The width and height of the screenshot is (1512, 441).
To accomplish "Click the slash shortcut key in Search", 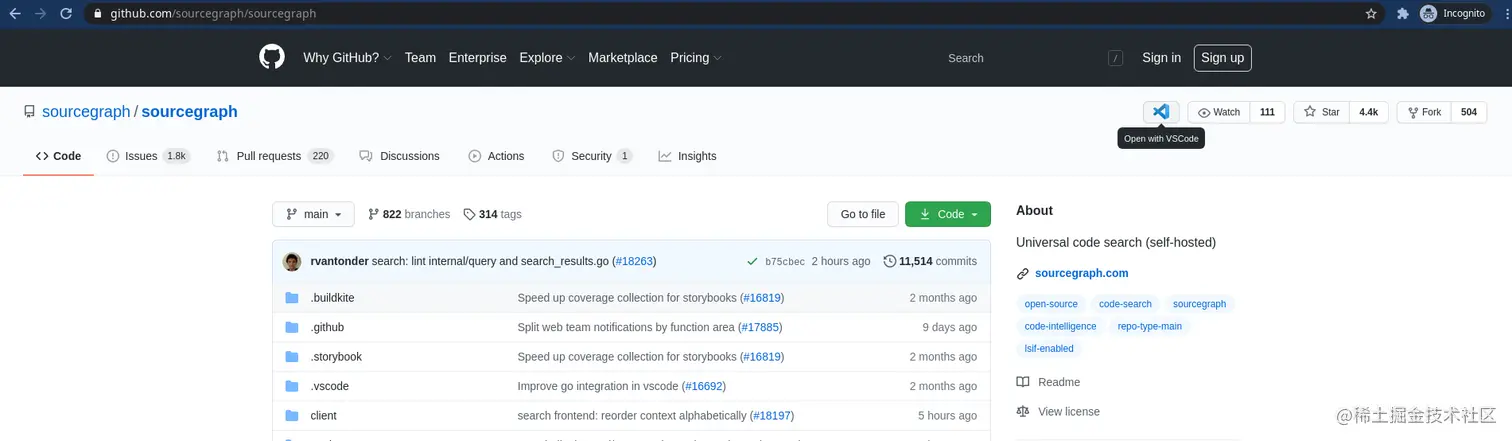I will (1115, 58).
